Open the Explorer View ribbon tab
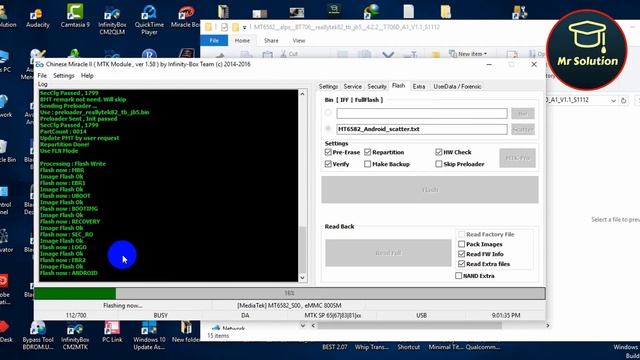 pyautogui.click(x=299, y=40)
